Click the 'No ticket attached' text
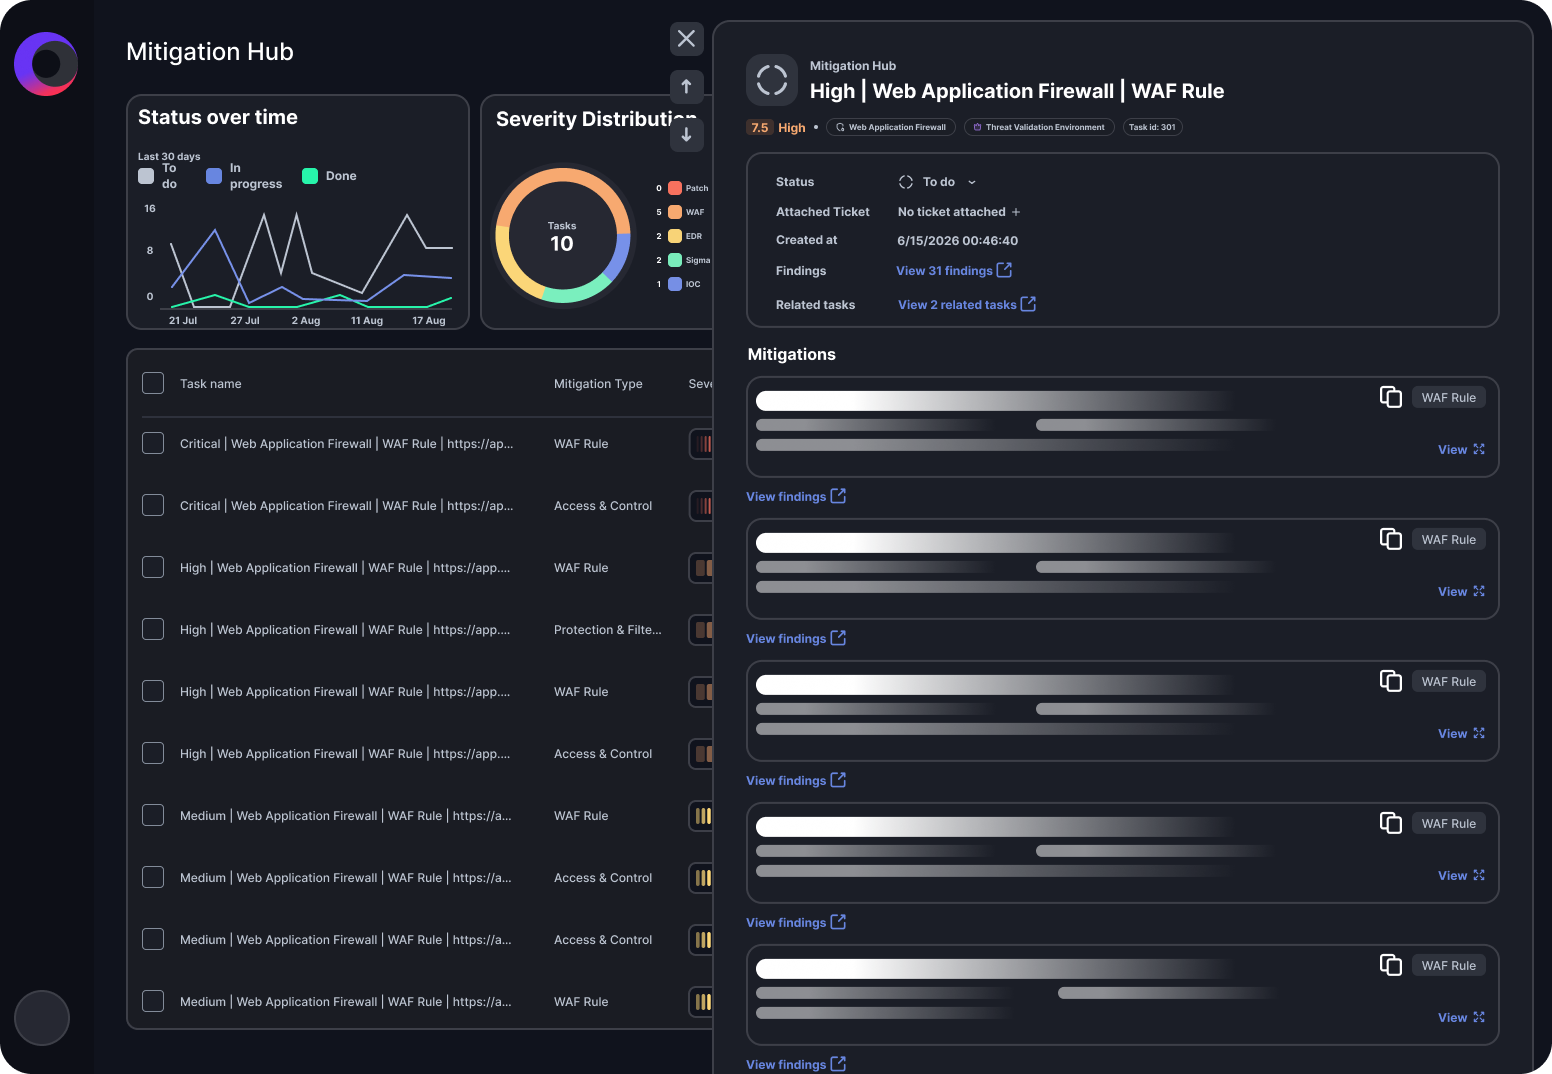1552x1074 pixels. pyautogui.click(x=952, y=212)
